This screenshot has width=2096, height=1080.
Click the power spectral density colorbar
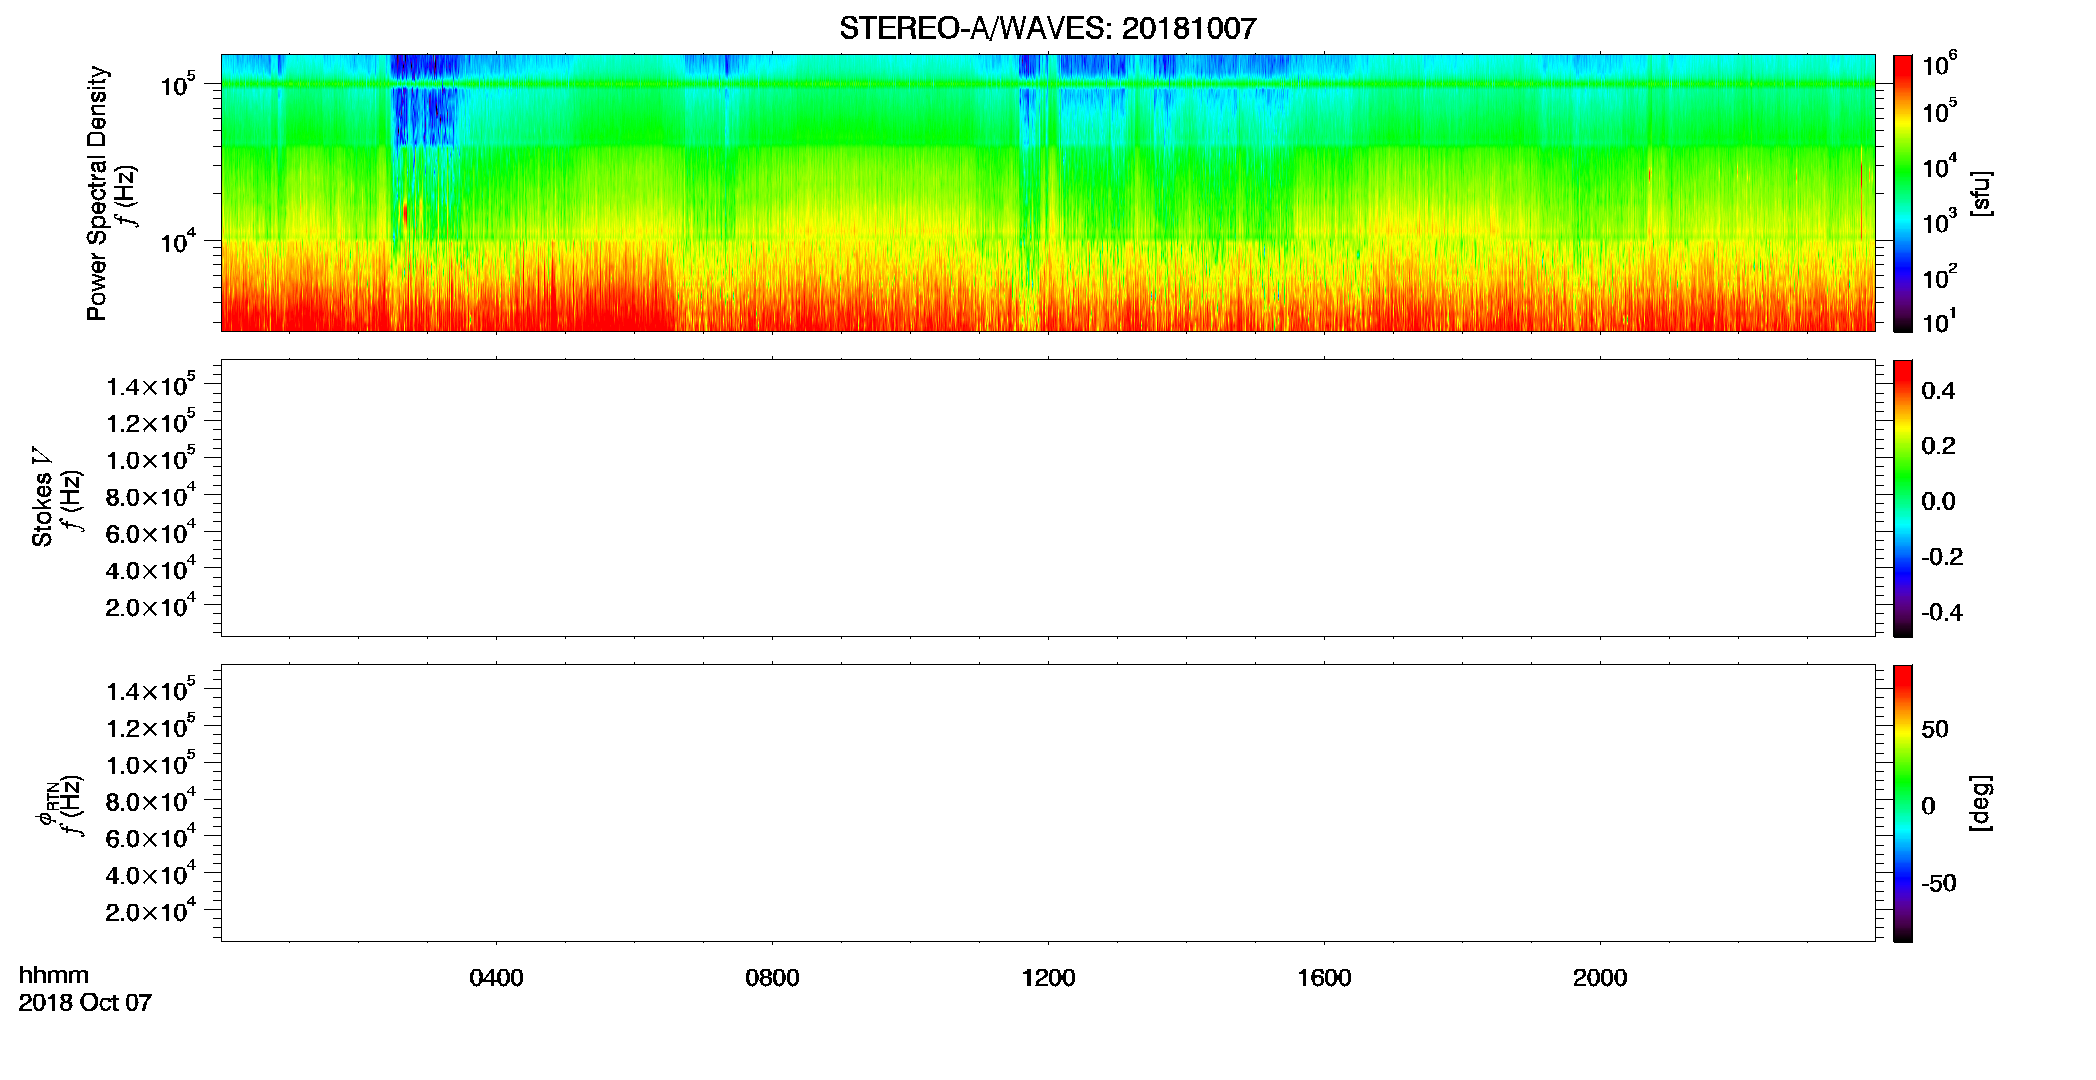[1903, 193]
